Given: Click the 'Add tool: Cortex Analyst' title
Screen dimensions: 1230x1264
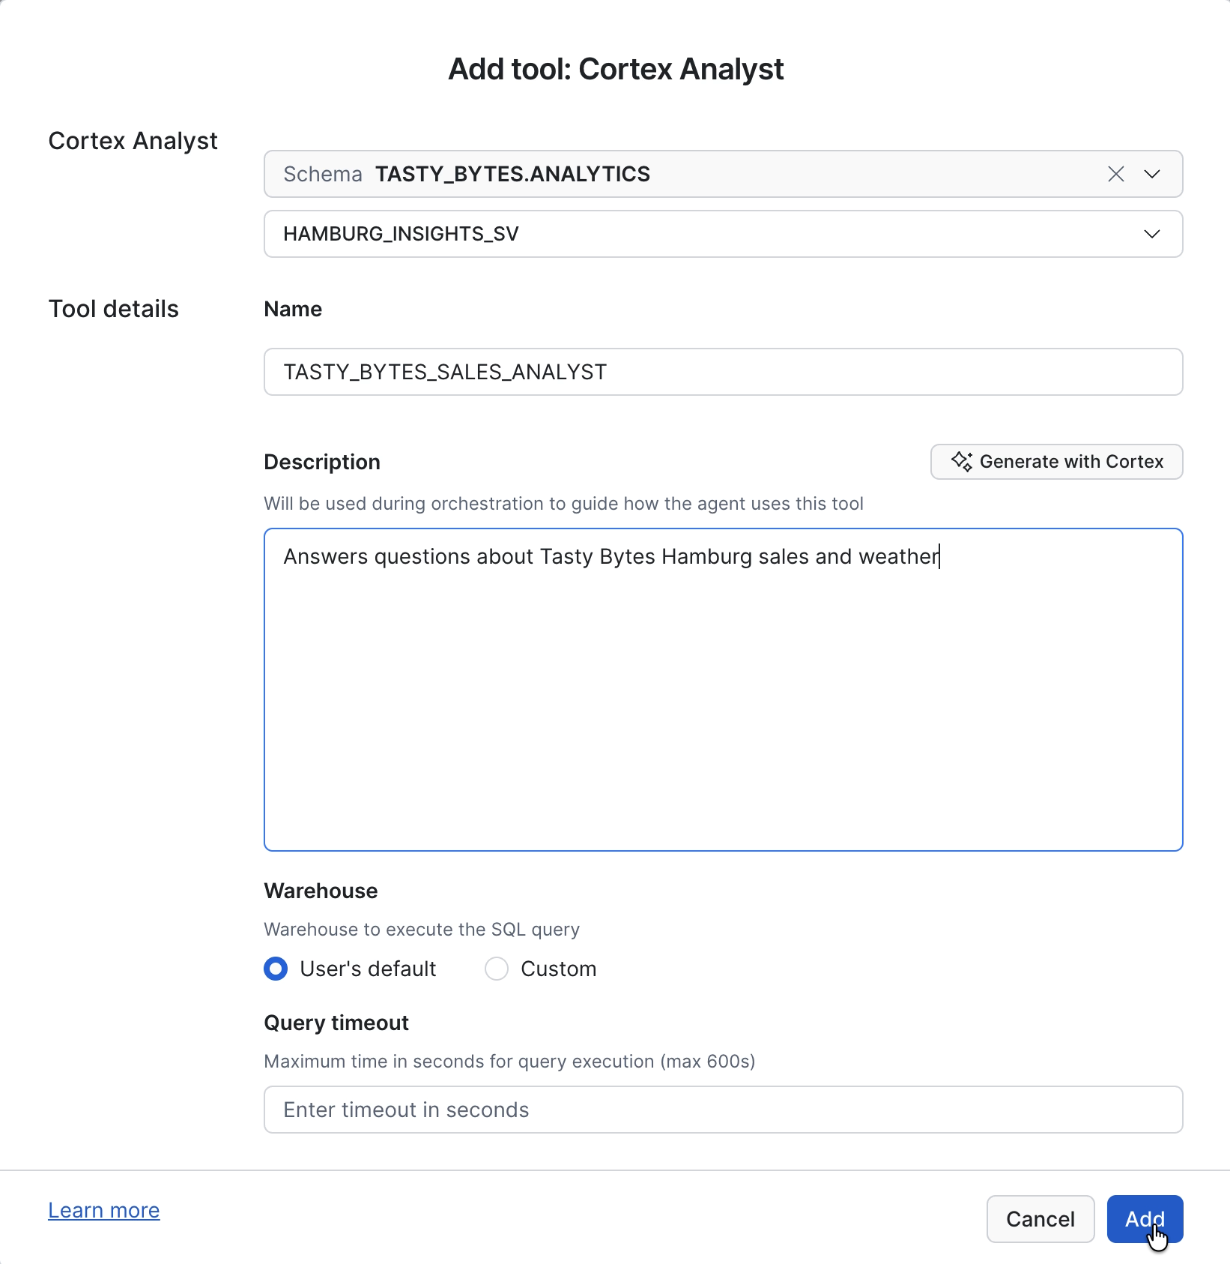Looking at the screenshot, I should click(x=616, y=69).
